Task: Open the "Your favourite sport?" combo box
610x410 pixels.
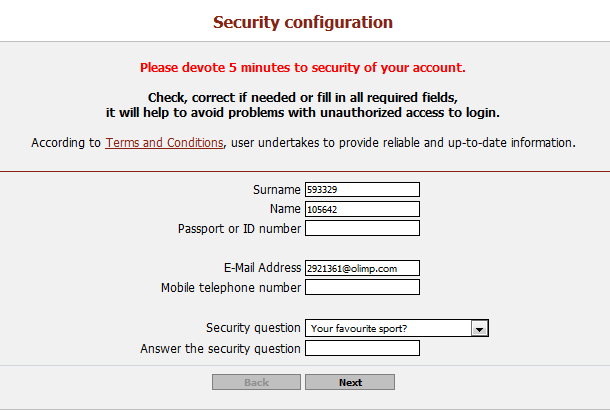Action: [397, 328]
